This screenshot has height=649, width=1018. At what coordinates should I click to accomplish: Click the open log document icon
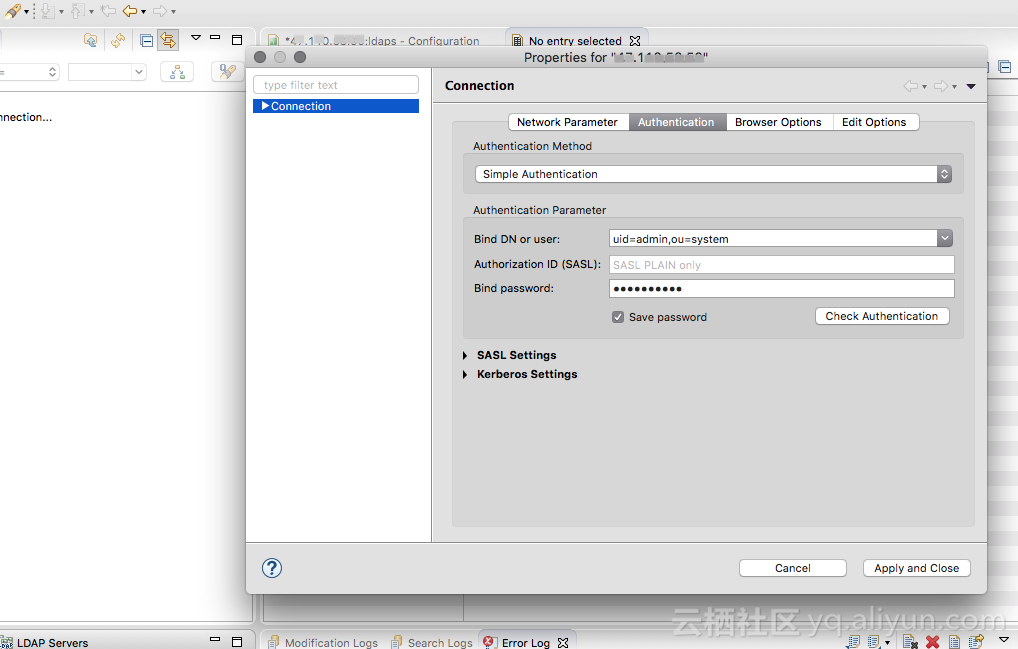tap(954, 642)
